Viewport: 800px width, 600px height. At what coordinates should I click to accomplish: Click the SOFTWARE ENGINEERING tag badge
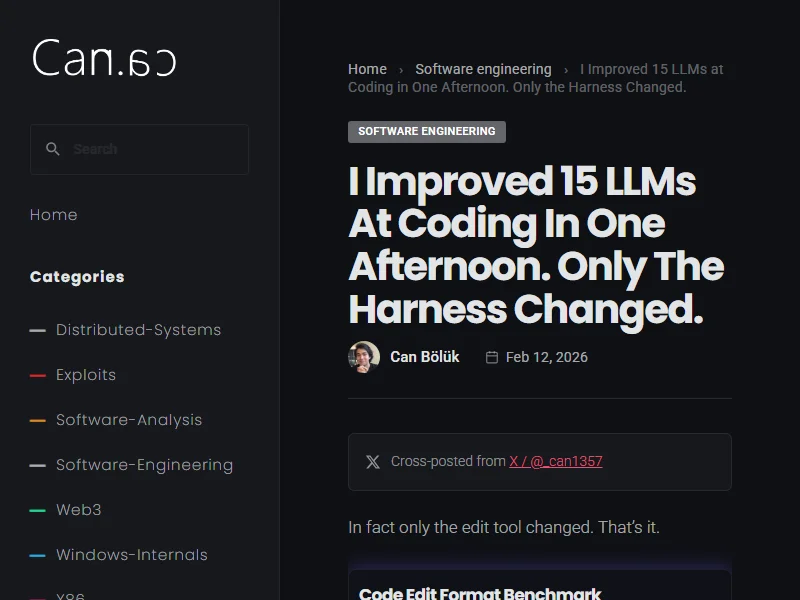pyautogui.click(x=427, y=132)
